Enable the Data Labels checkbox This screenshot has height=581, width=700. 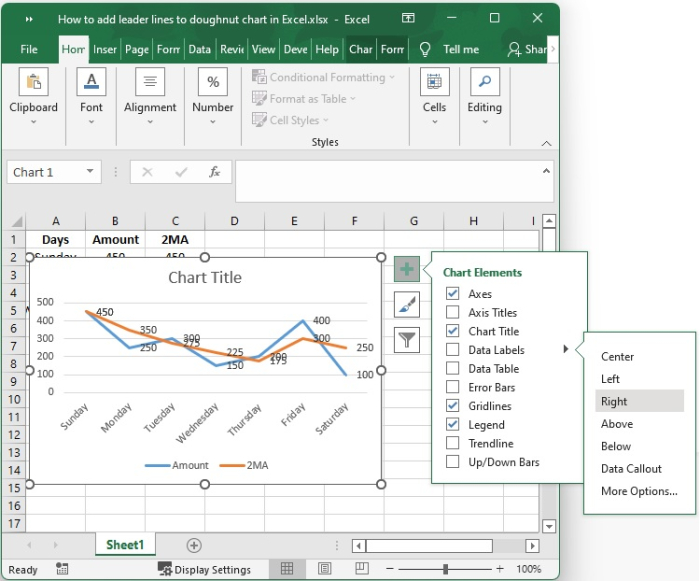click(x=452, y=350)
